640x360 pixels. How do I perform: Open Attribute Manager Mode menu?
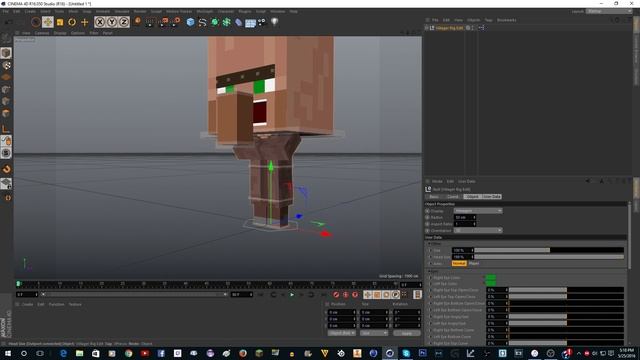coord(437,181)
